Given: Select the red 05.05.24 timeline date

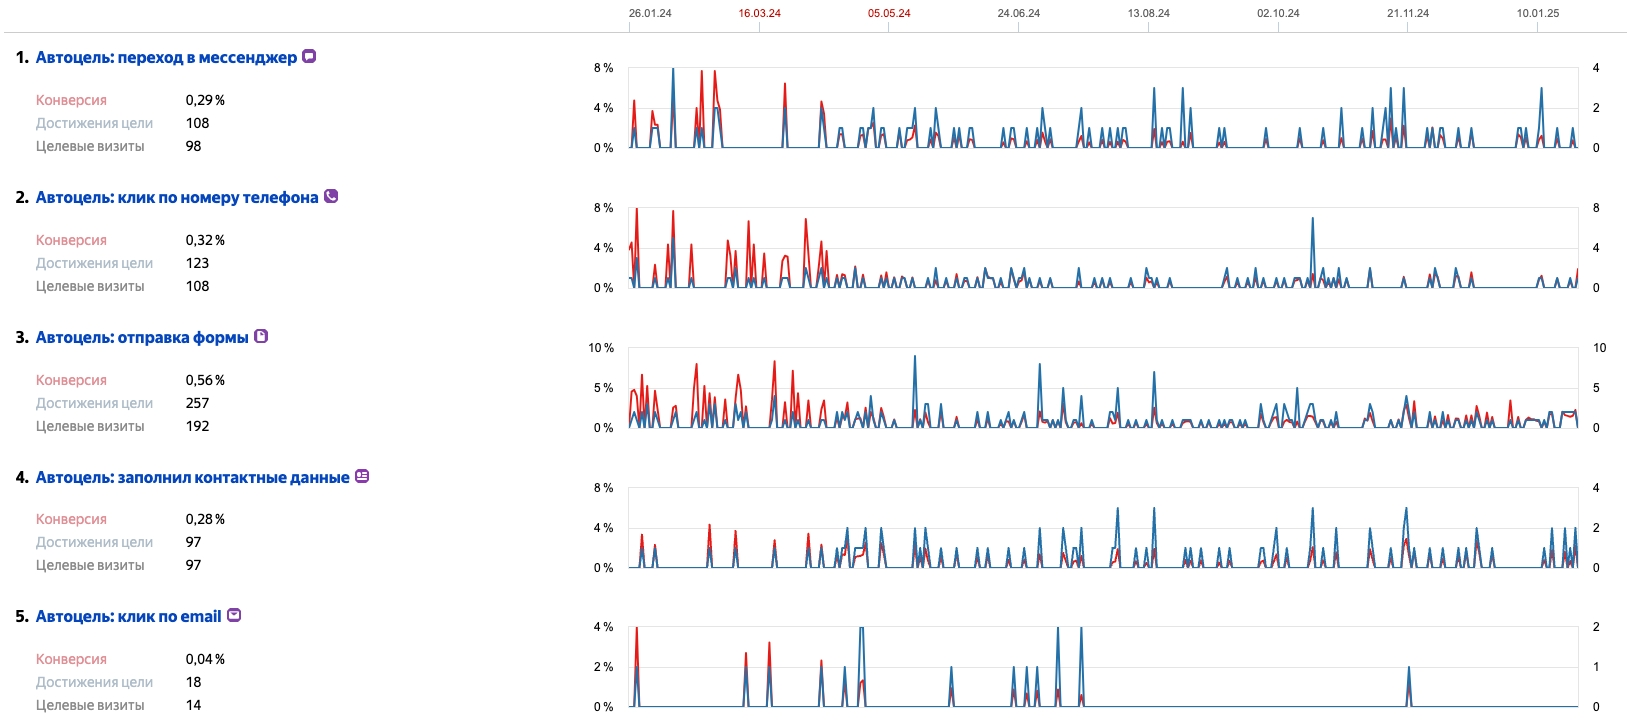Looking at the screenshot, I should coord(889,13).
